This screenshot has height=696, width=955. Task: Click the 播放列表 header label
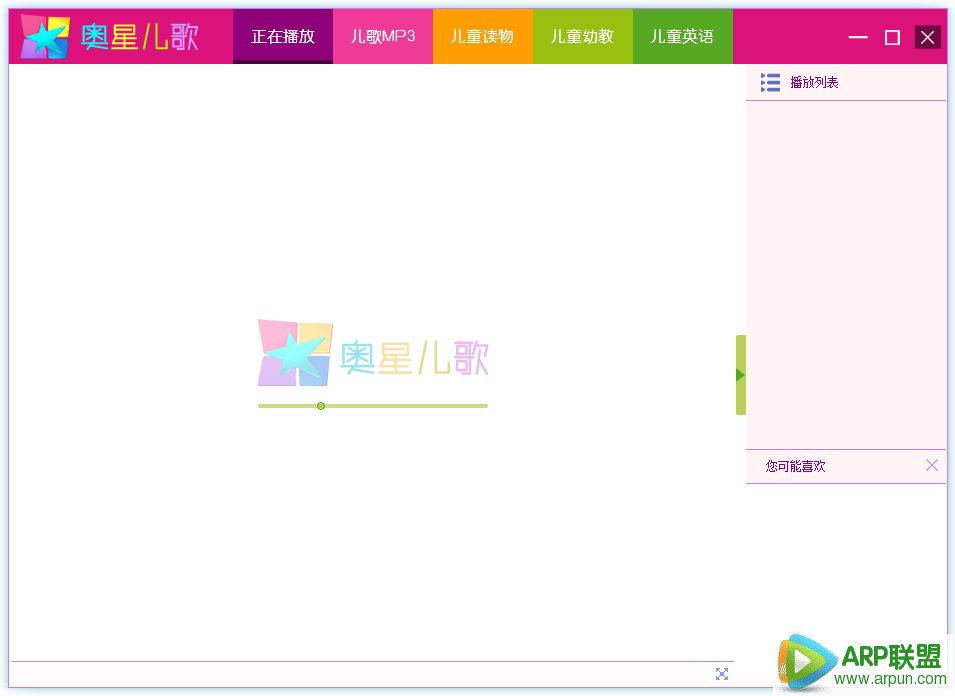(814, 83)
